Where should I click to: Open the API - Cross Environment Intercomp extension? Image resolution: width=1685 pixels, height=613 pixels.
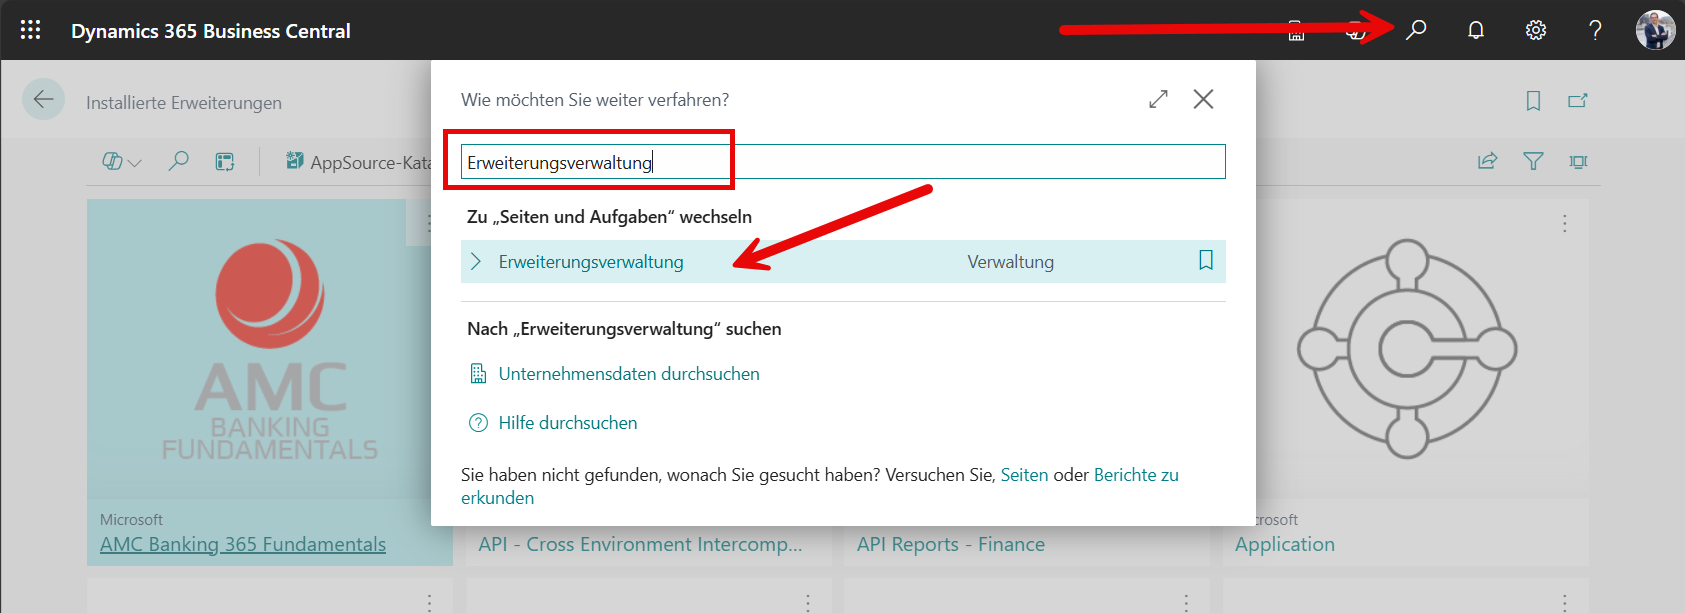(640, 544)
